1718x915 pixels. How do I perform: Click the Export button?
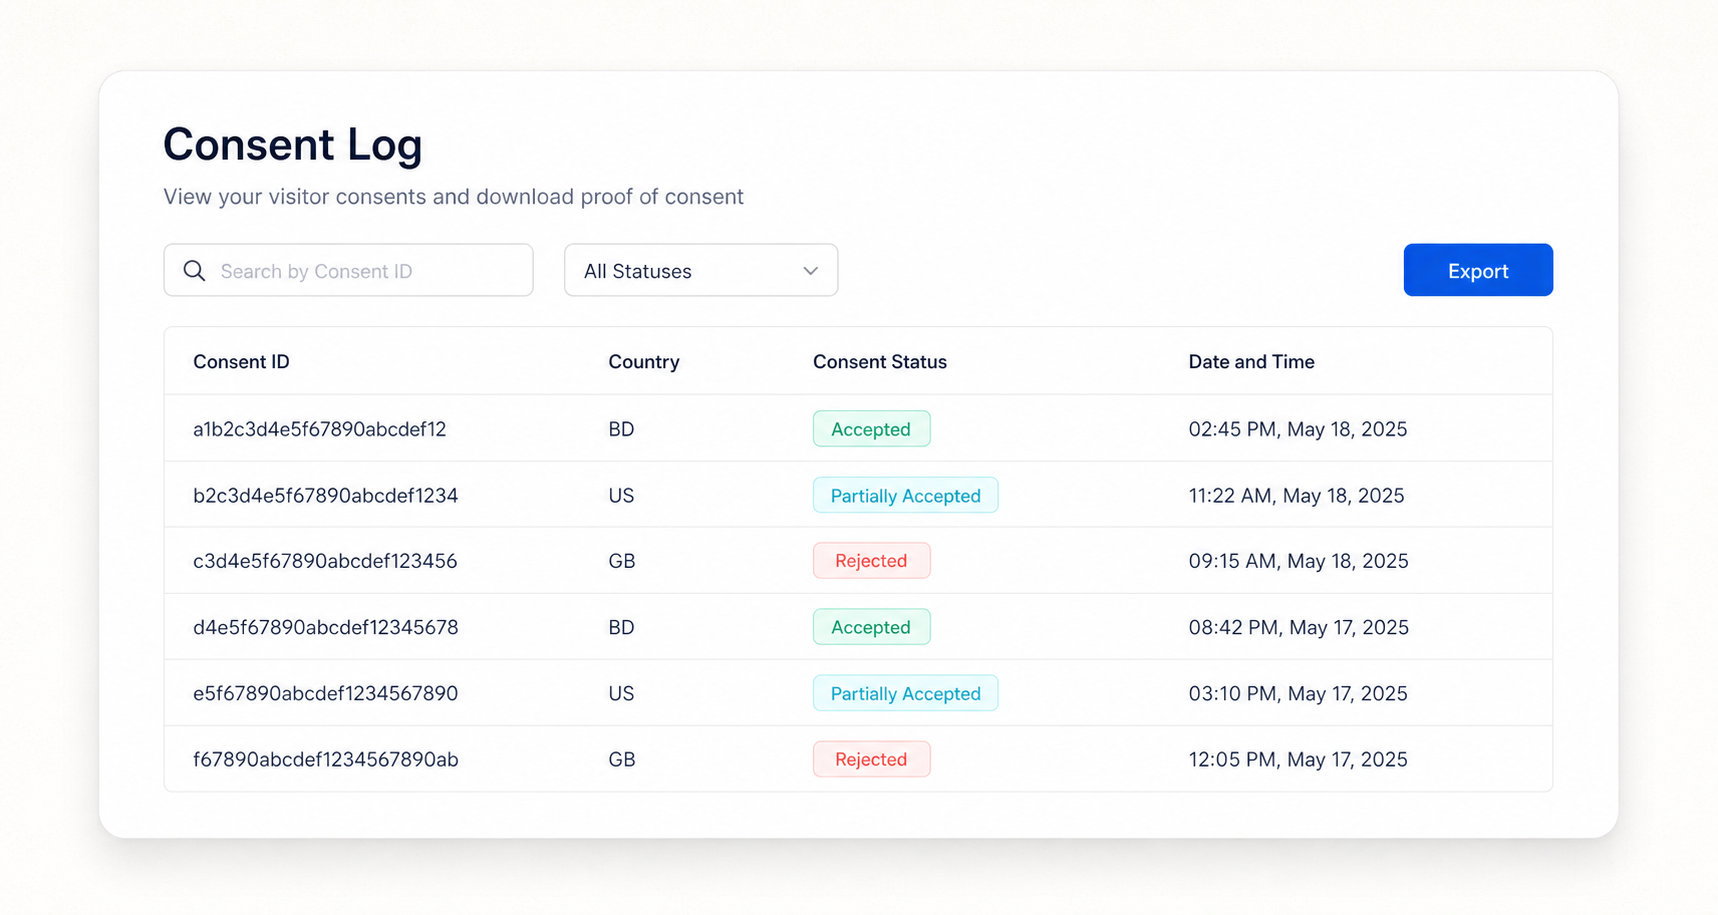pos(1478,270)
